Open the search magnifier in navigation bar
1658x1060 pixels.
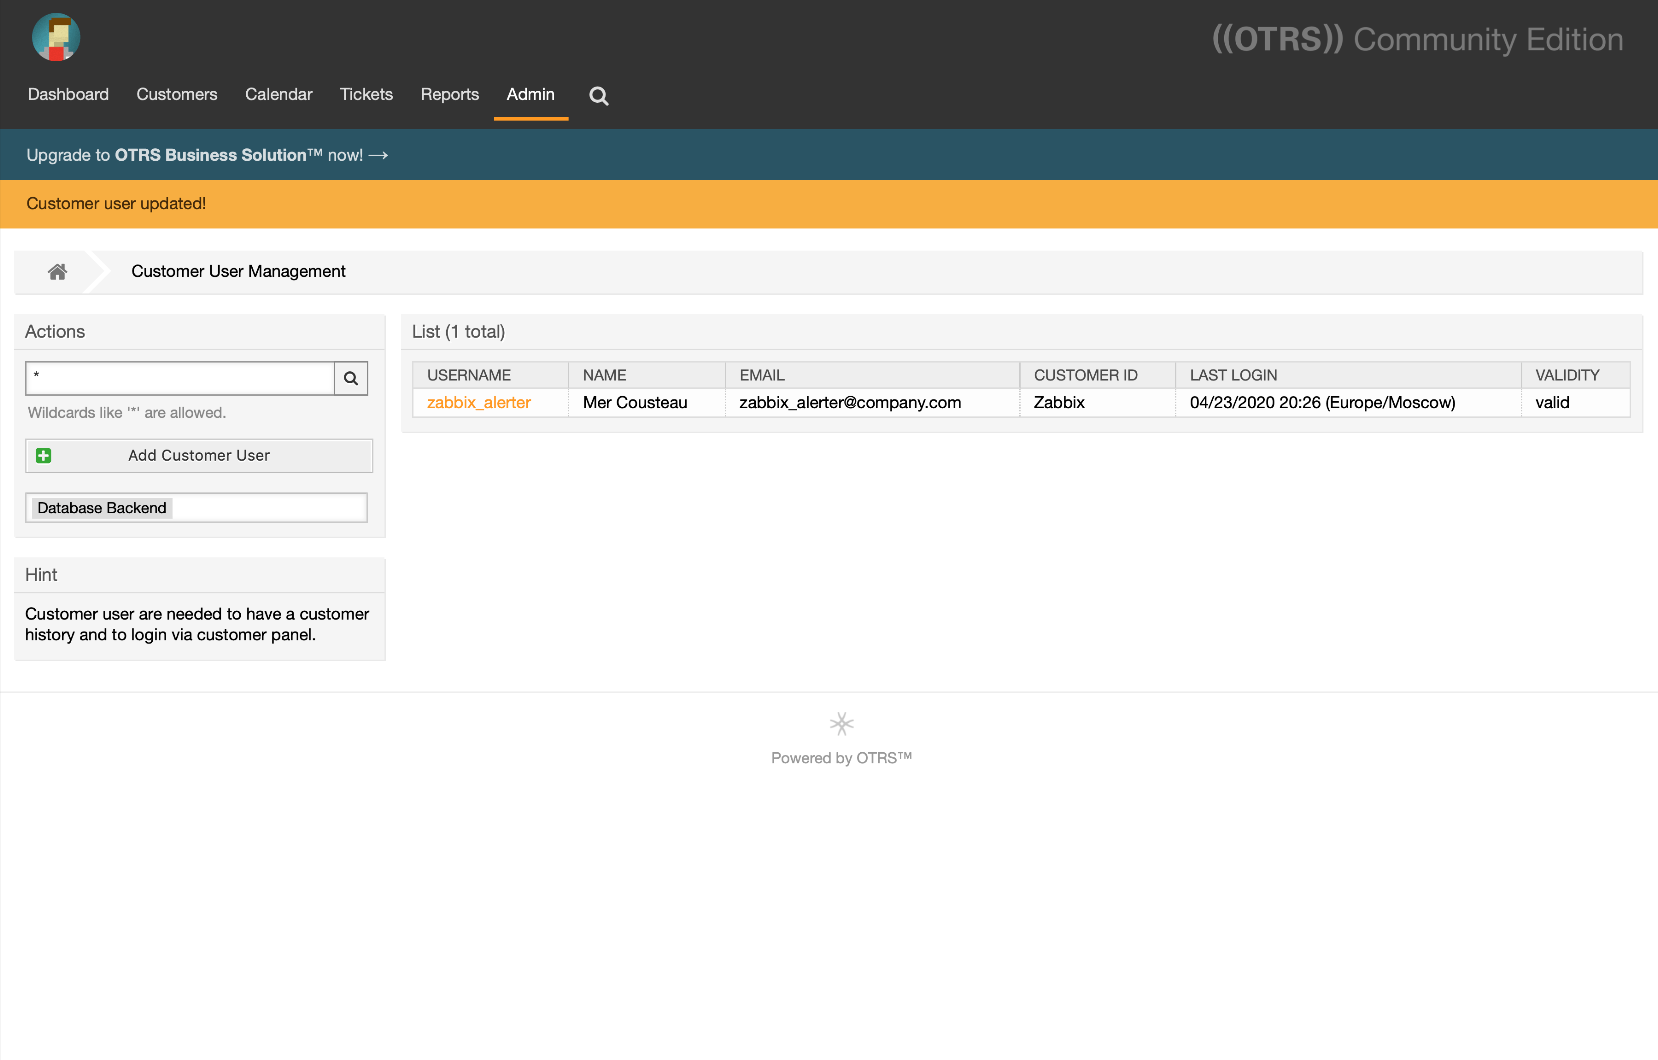pos(598,96)
